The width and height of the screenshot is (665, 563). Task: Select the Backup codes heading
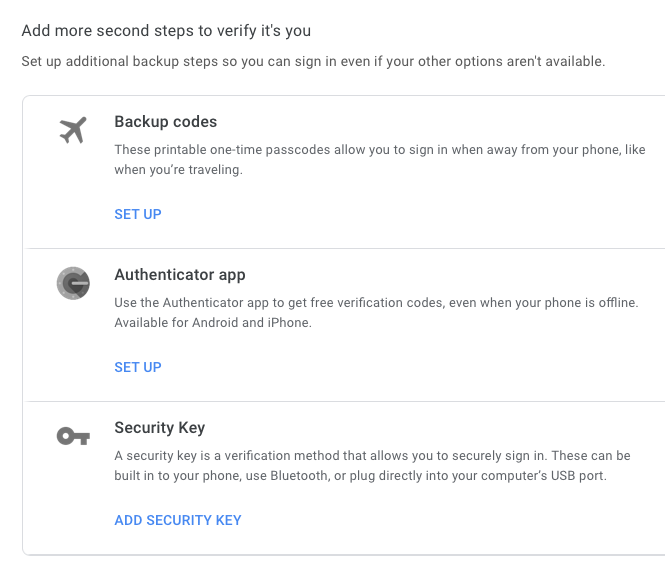[166, 122]
